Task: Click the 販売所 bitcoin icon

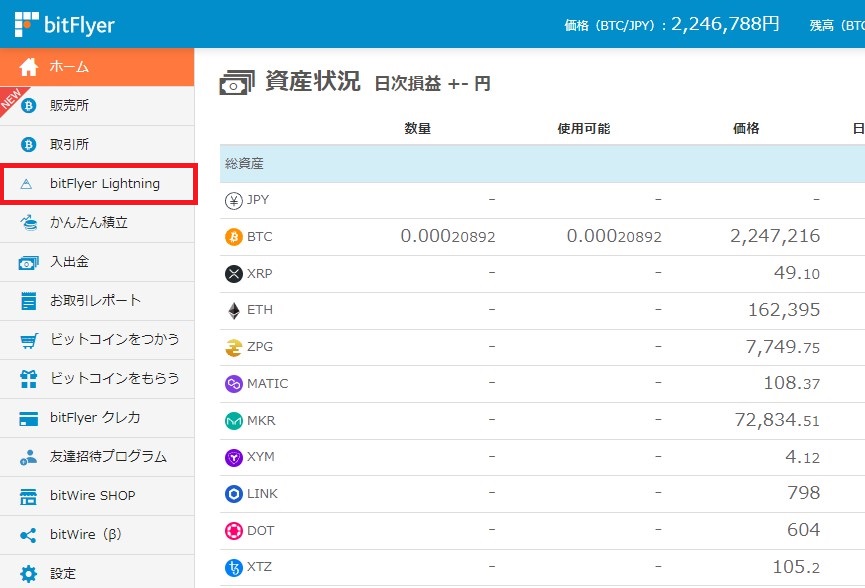Action: click(28, 105)
